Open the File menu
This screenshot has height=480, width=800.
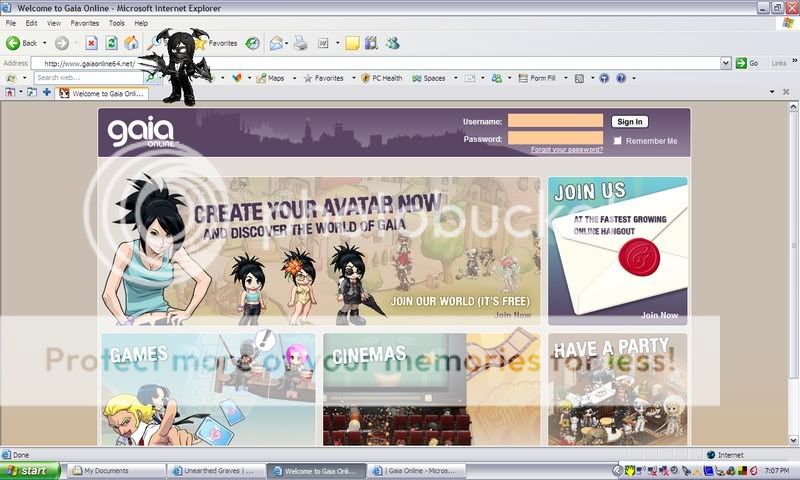point(11,23)
